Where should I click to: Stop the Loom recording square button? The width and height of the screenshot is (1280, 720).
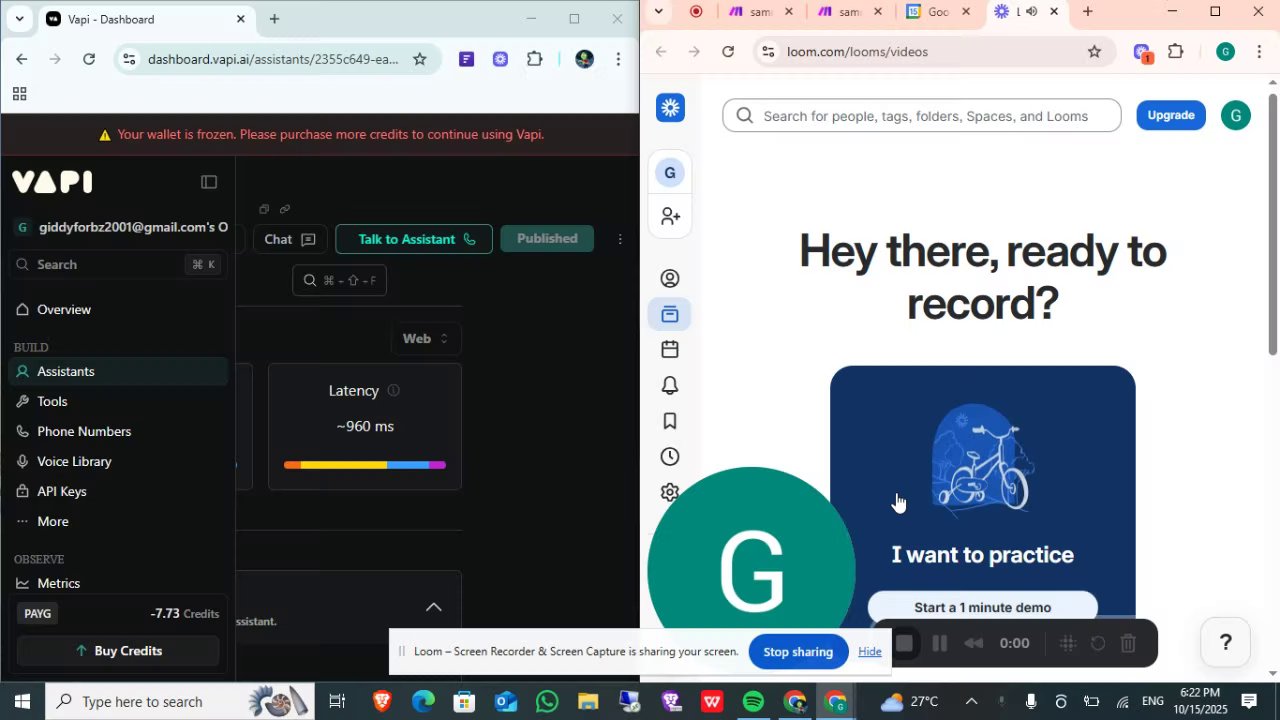click(x=904, y=643)
